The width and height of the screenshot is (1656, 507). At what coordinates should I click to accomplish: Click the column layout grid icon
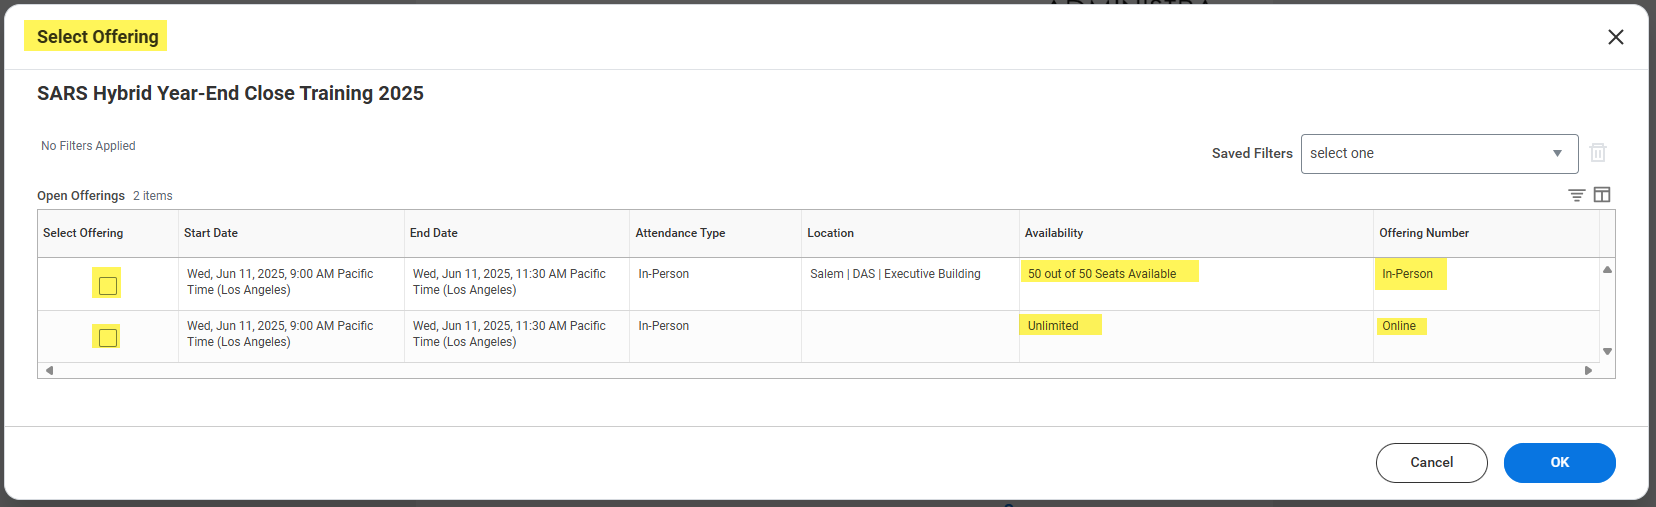[1602, 195]
